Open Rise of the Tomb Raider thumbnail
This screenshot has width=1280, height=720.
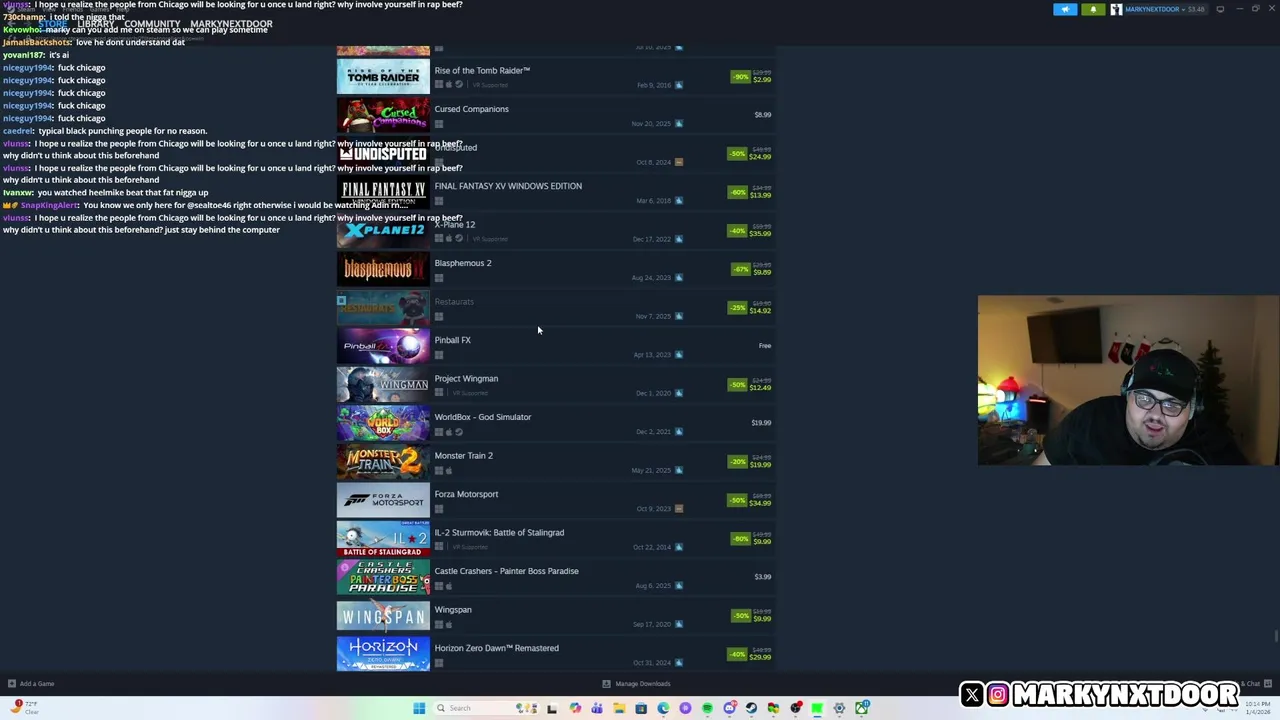(383, 77)
